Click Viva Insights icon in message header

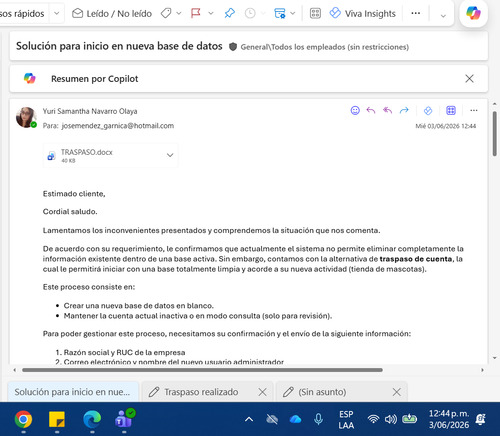click(428, 110)
